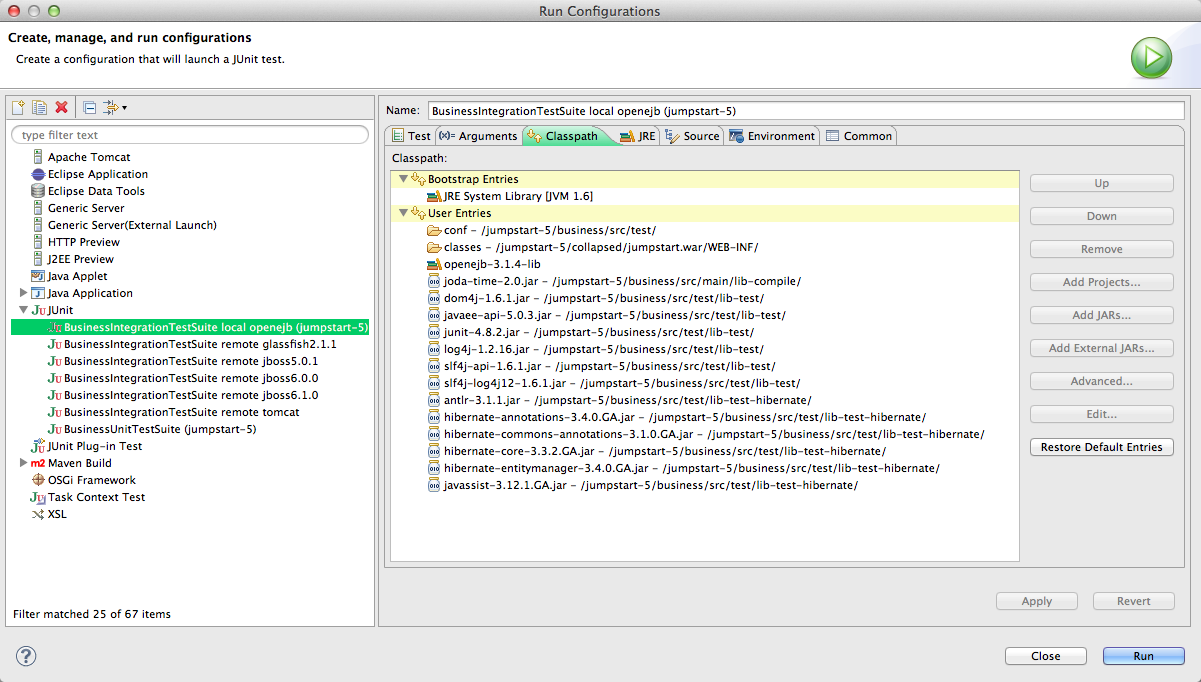Click the configuration Name field
The image size is (1201, 682).
point(805,110)
